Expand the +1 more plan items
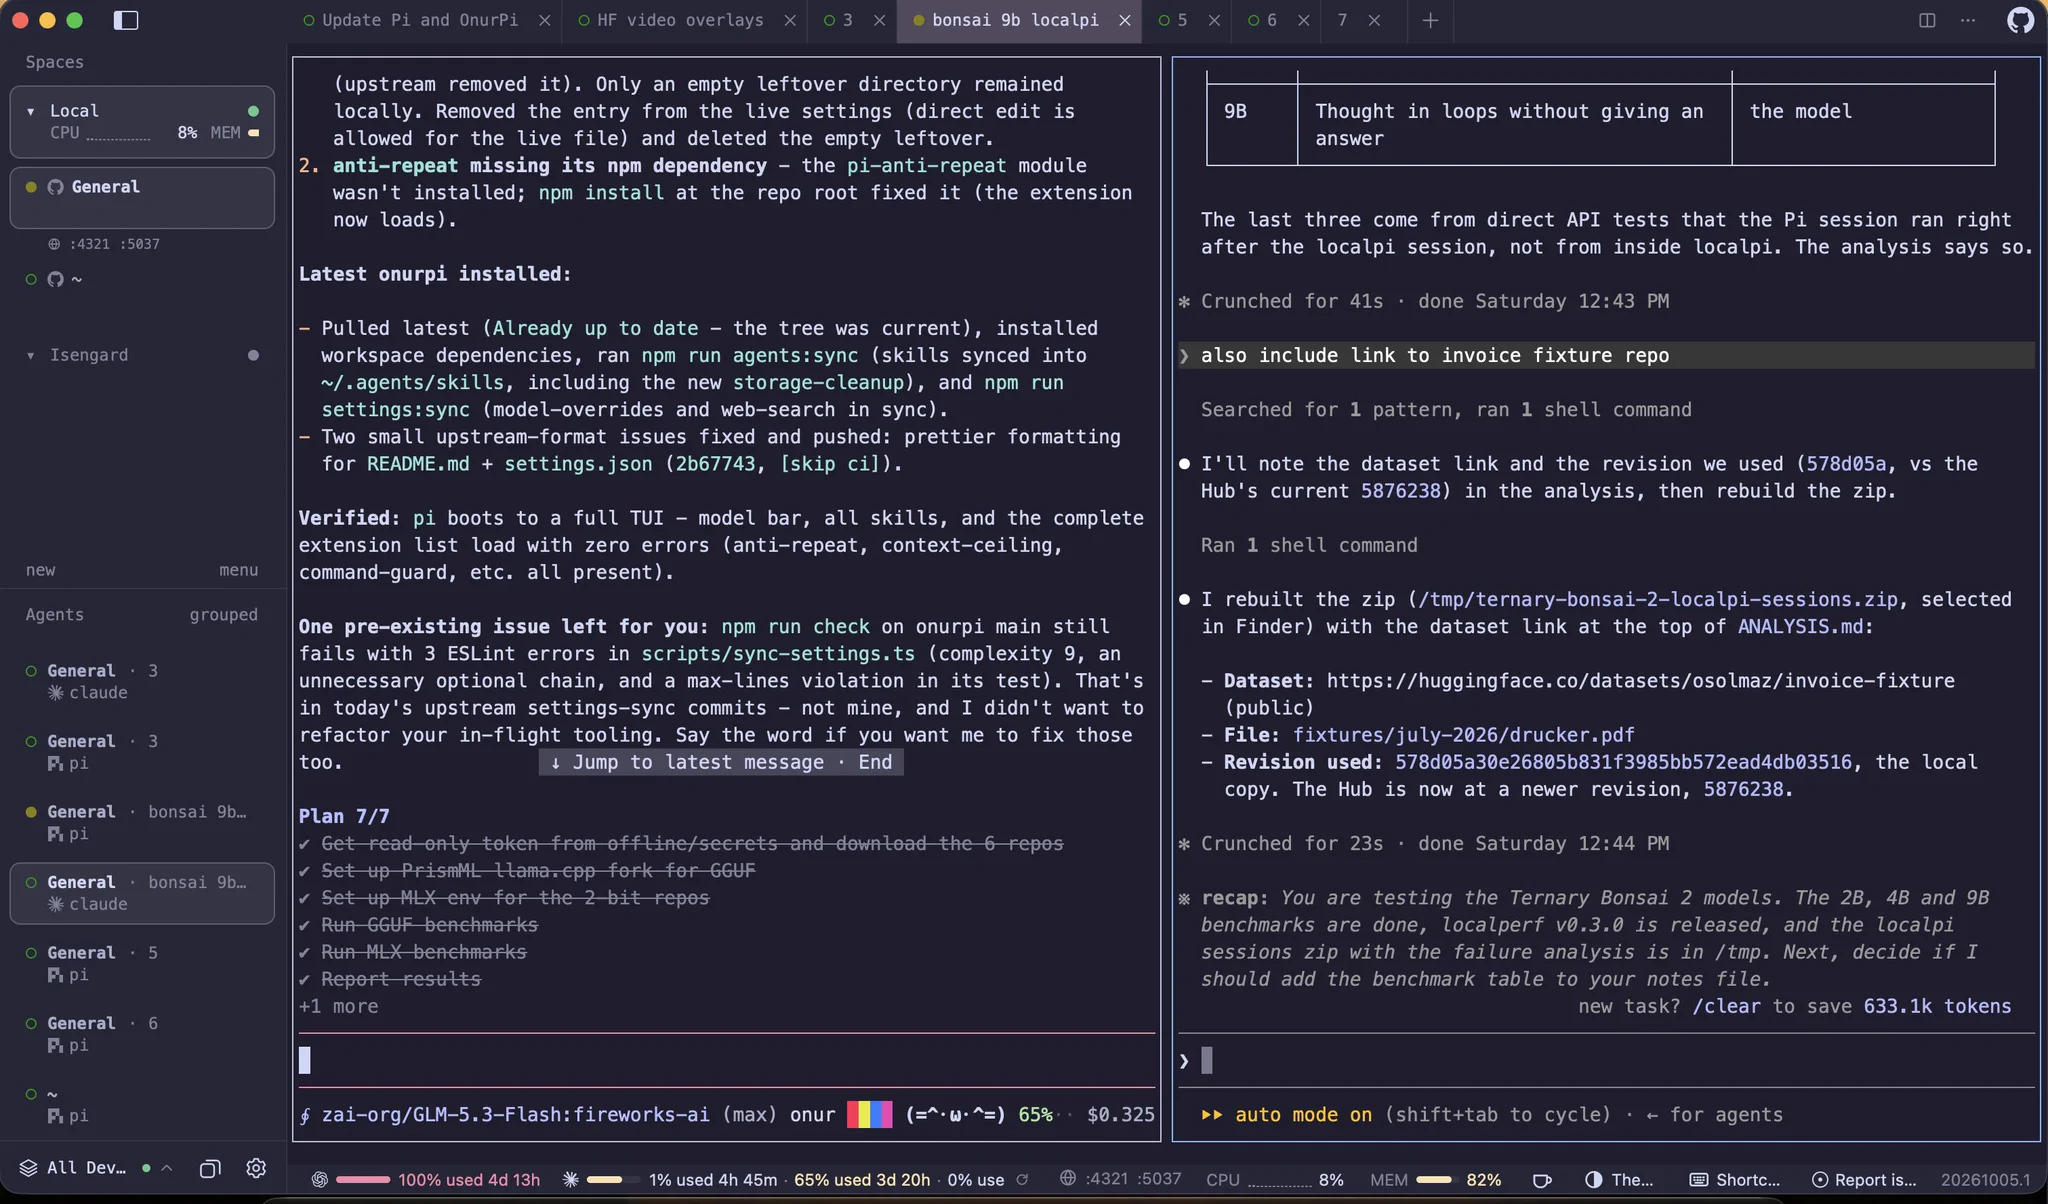2048x1204 pixels. [x=338, y=1006]
